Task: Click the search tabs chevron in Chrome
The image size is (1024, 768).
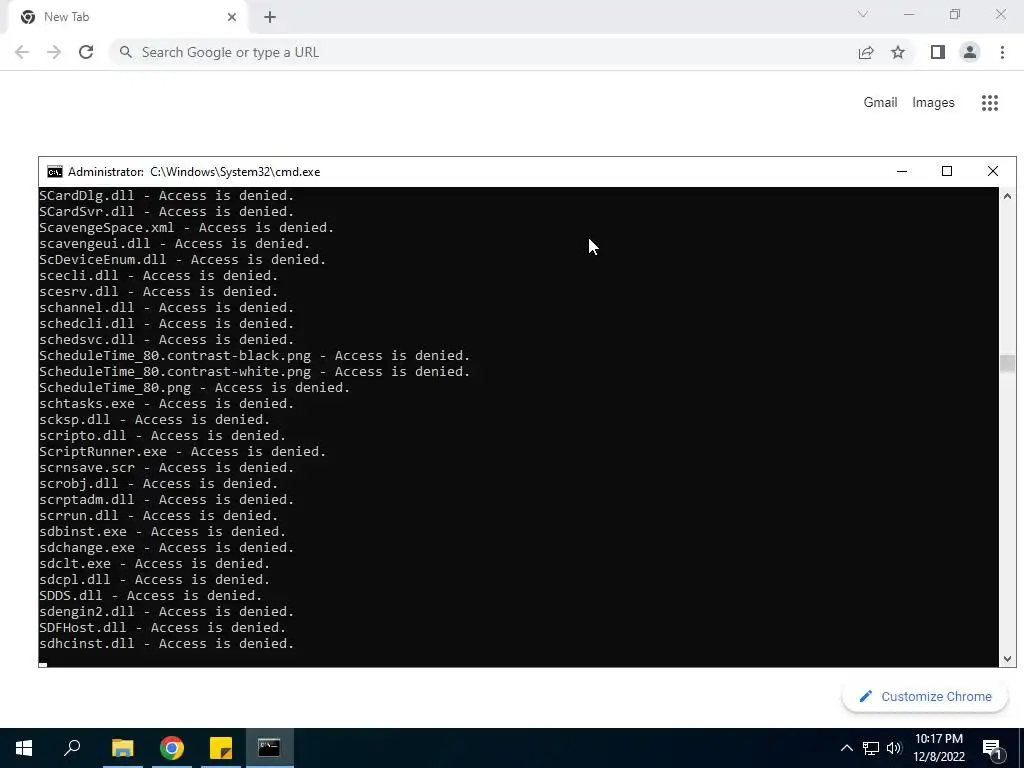Action: tap(863, 14)
